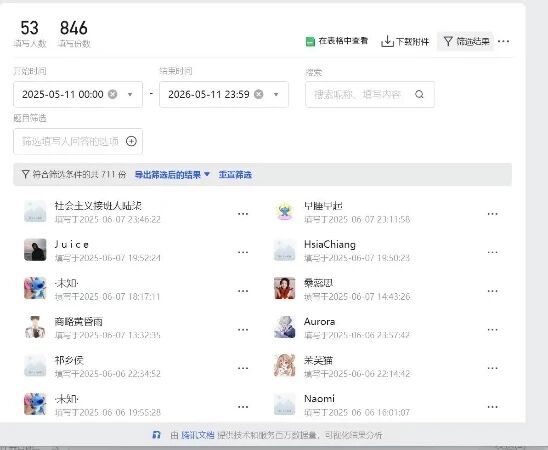Click the filter results funnel button
Screen dimensions: 548x450
click(x=466, y=42)
